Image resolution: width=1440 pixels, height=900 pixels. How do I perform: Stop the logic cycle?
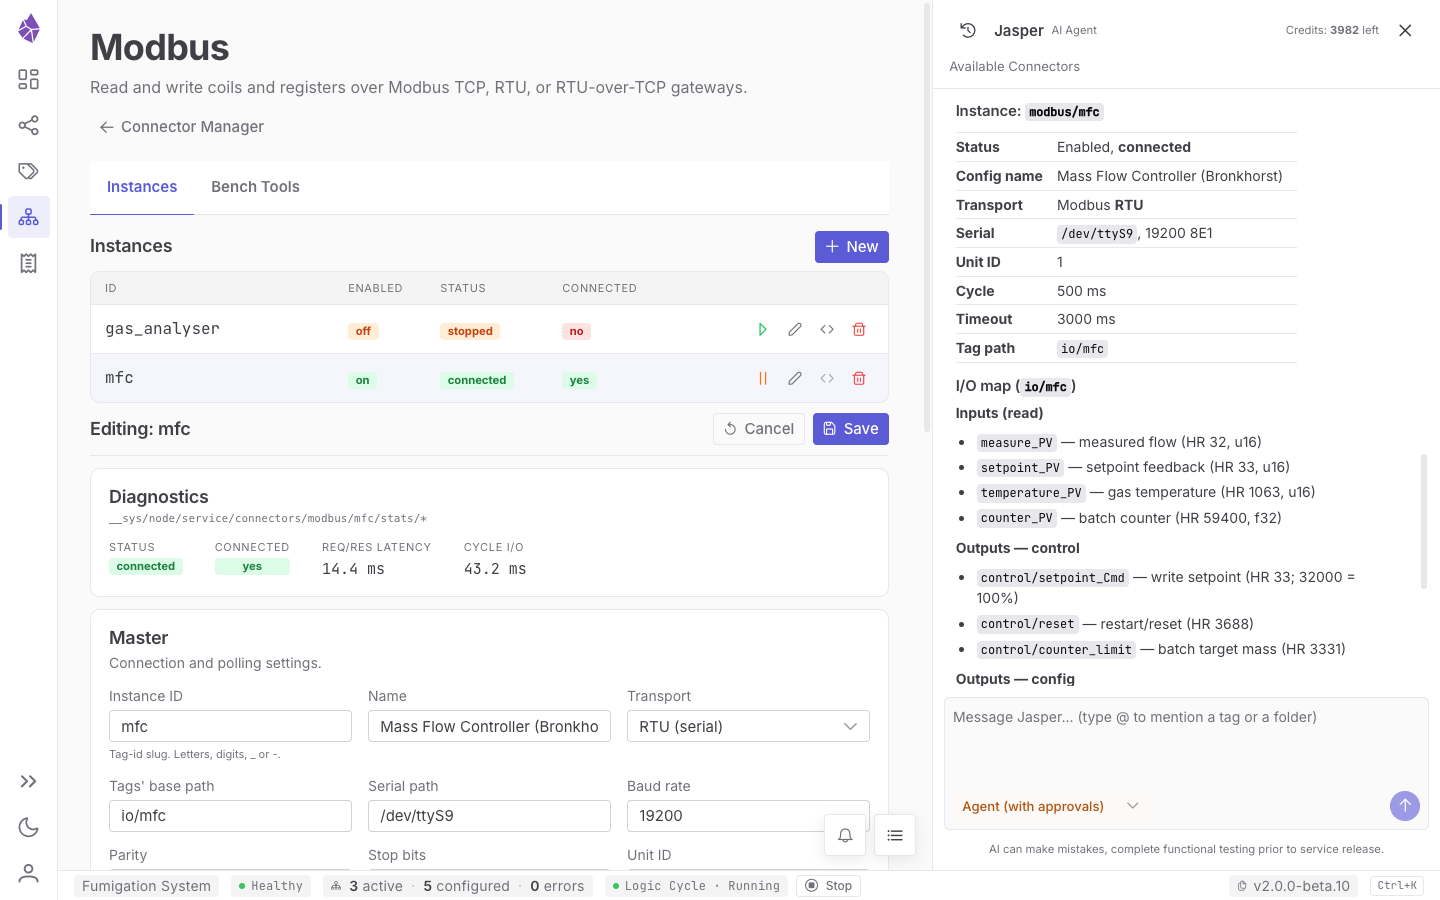point(829,886)
